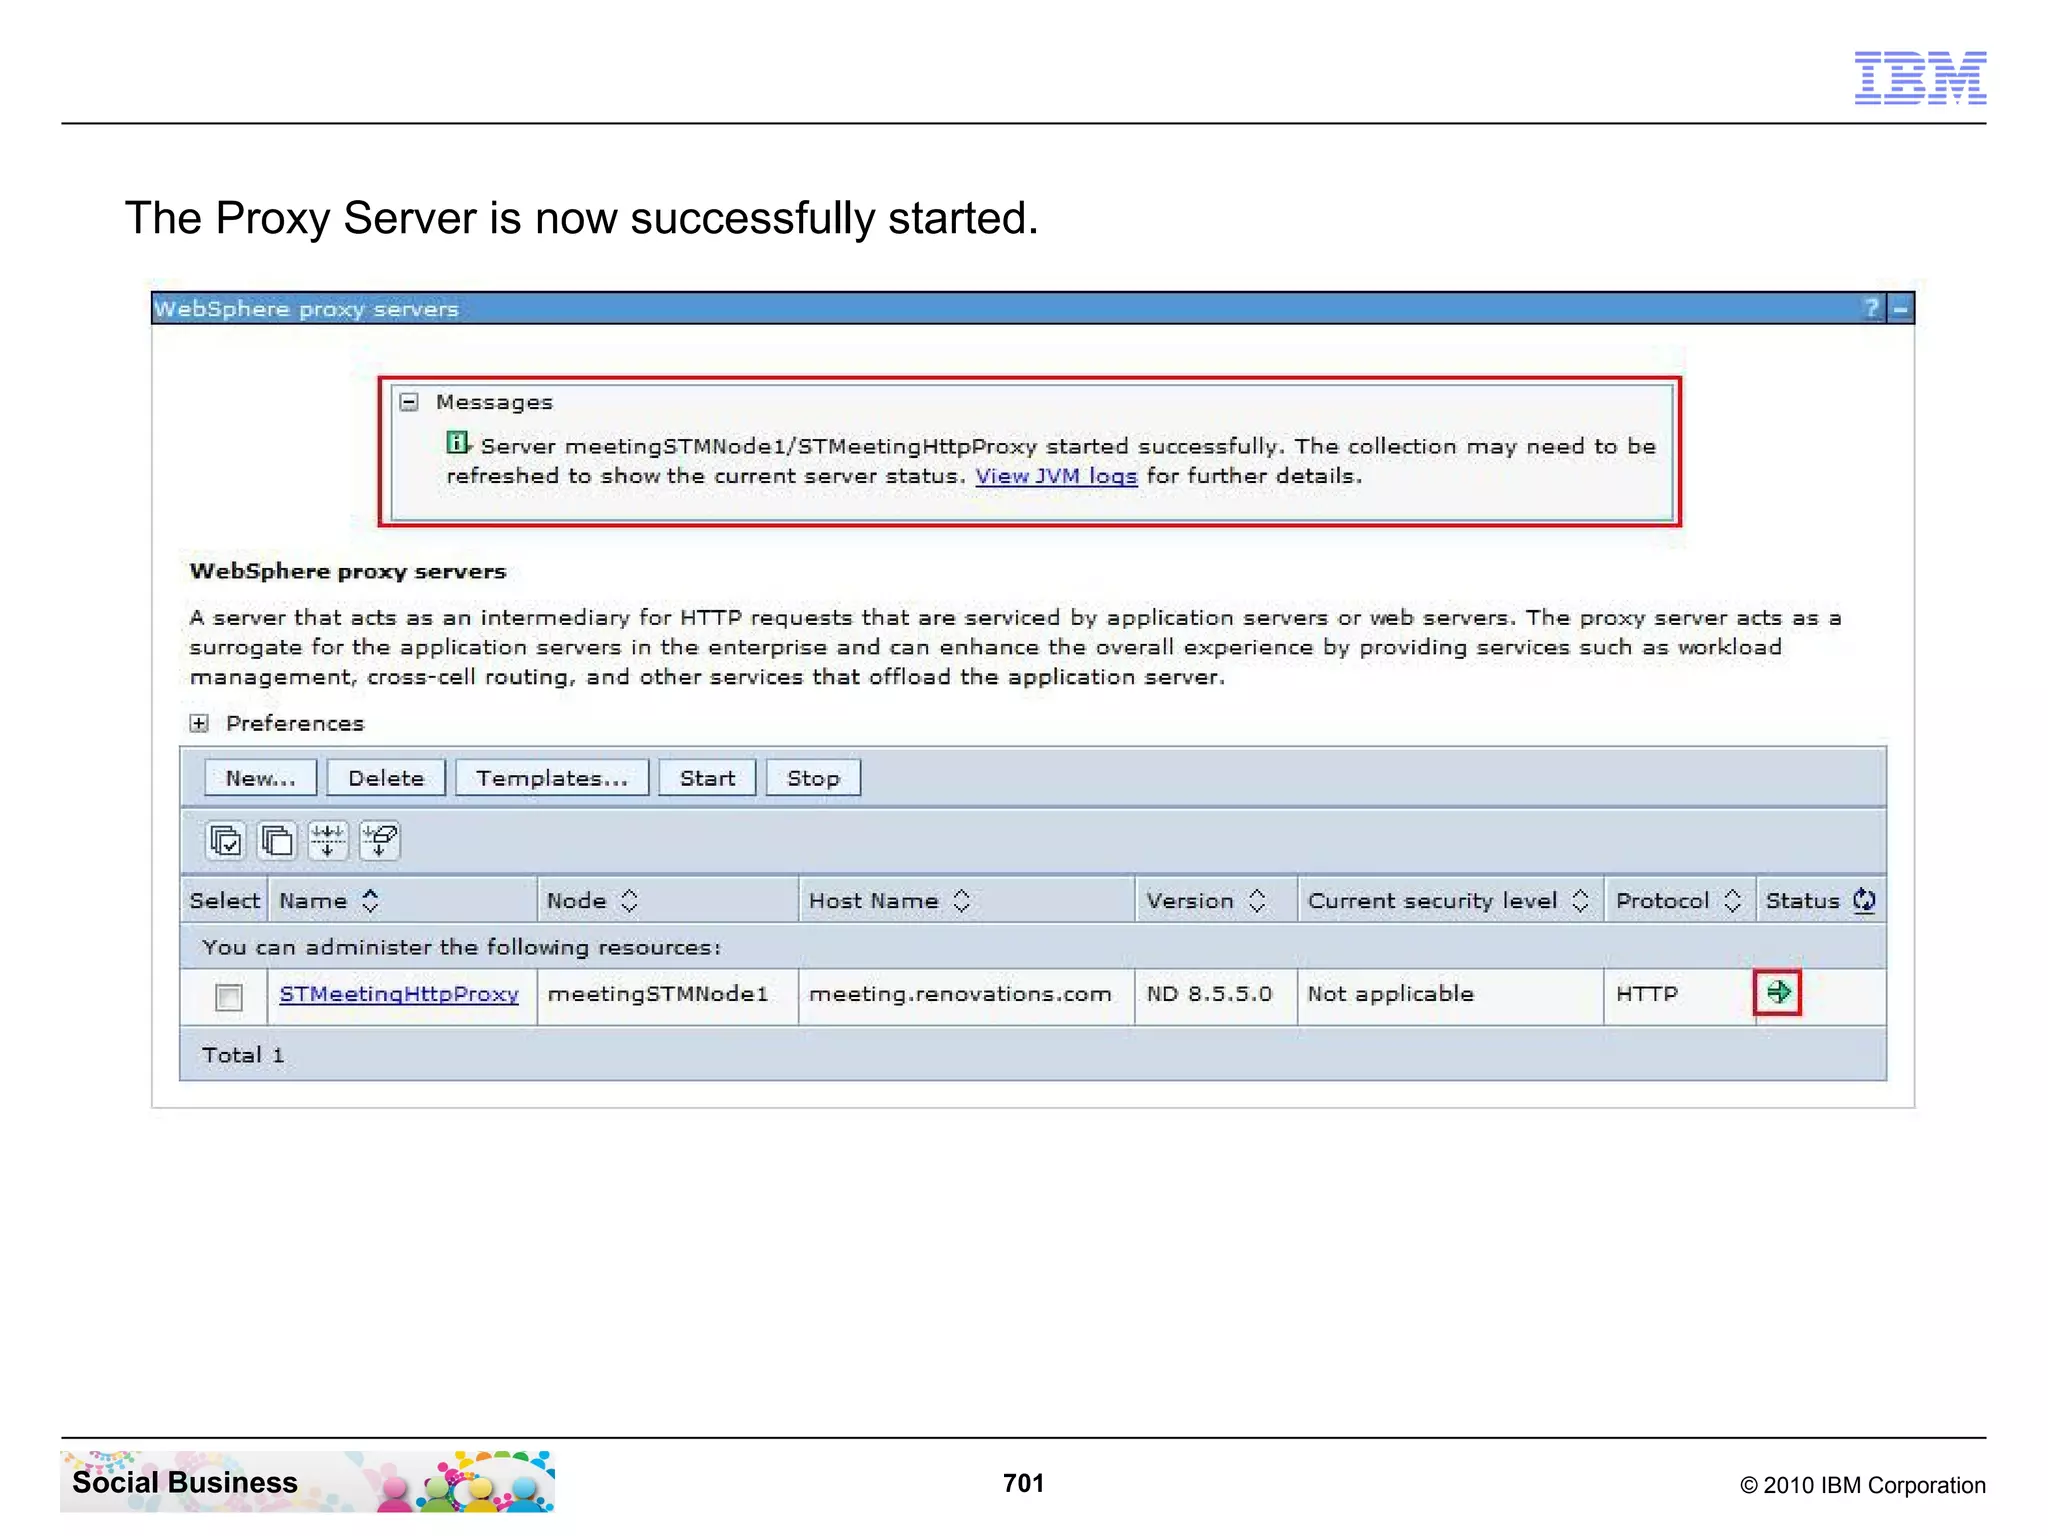Open the View JVM logs link

click(1056, 476)
